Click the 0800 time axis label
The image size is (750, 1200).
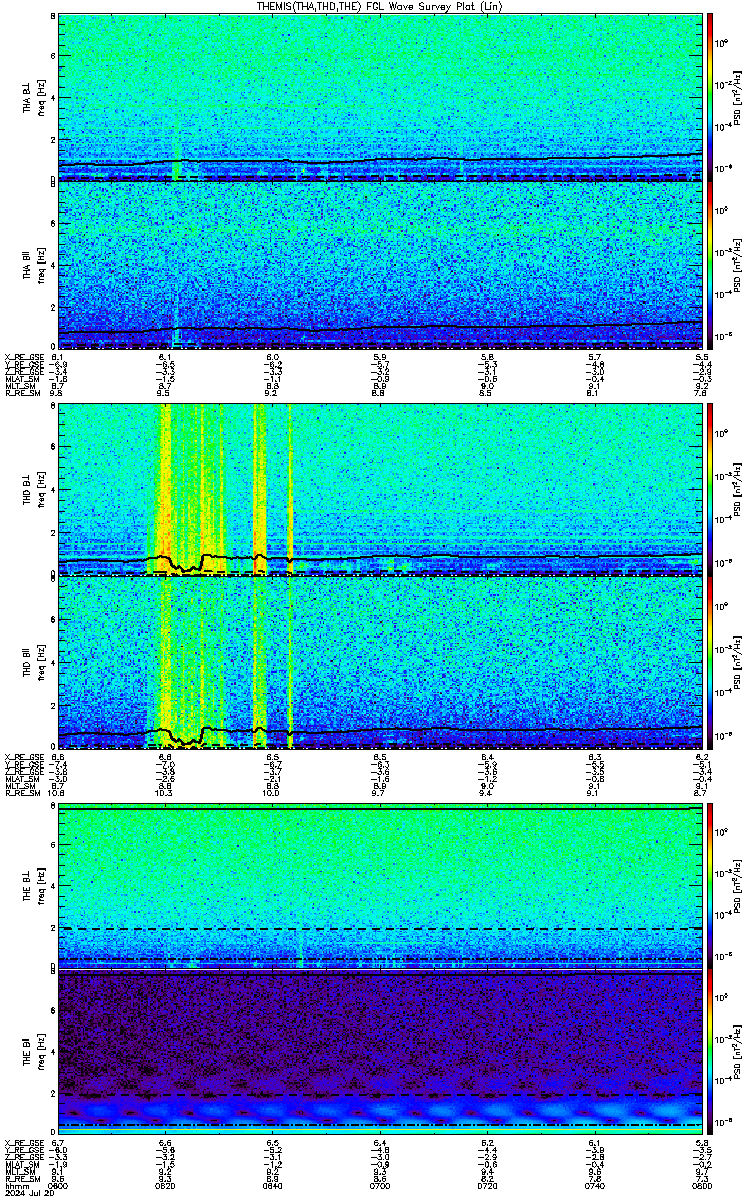[x=702, y=1186]
